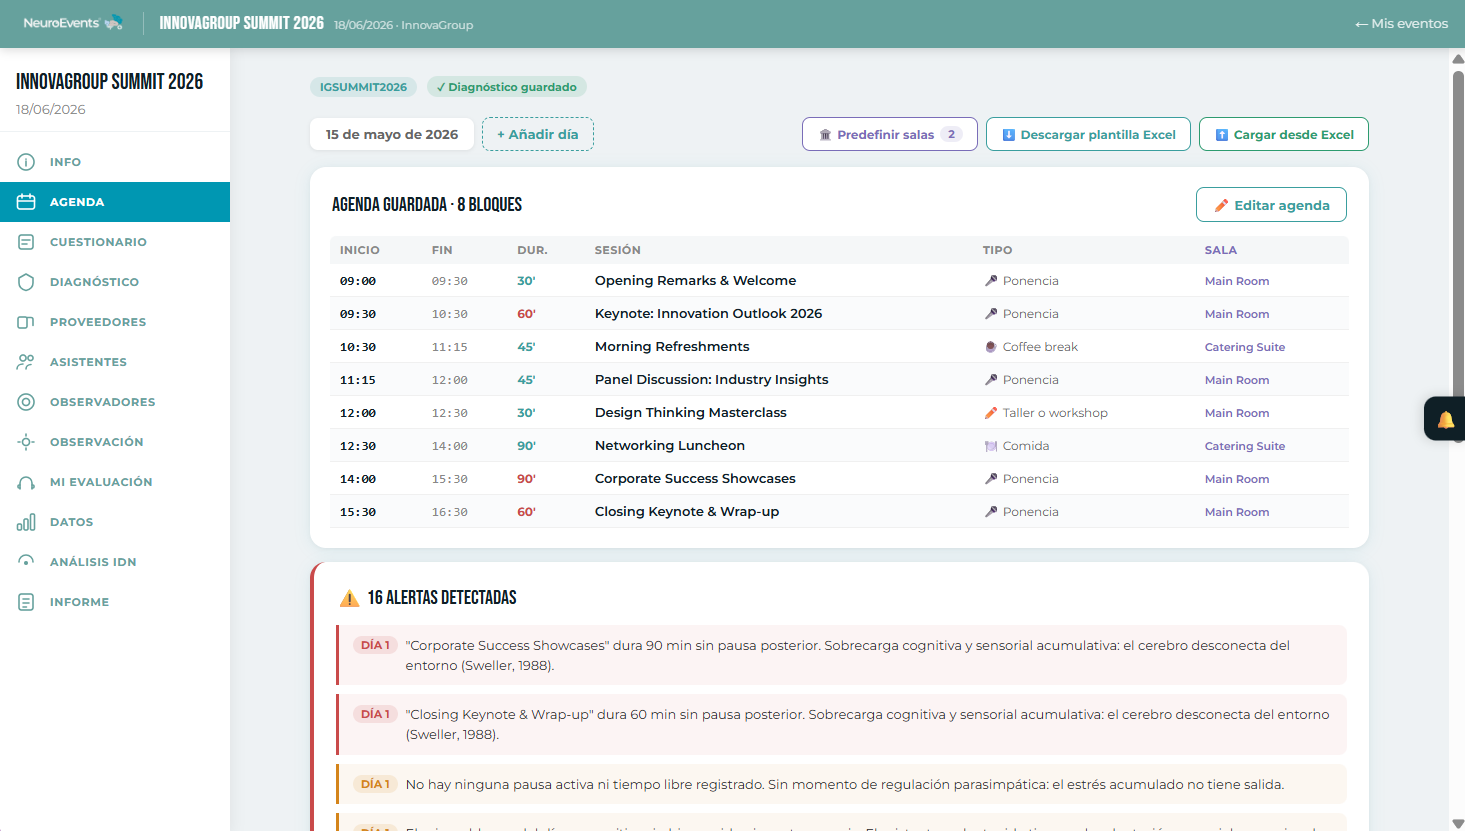Click the Predefinir salas button

coord(890,134)
